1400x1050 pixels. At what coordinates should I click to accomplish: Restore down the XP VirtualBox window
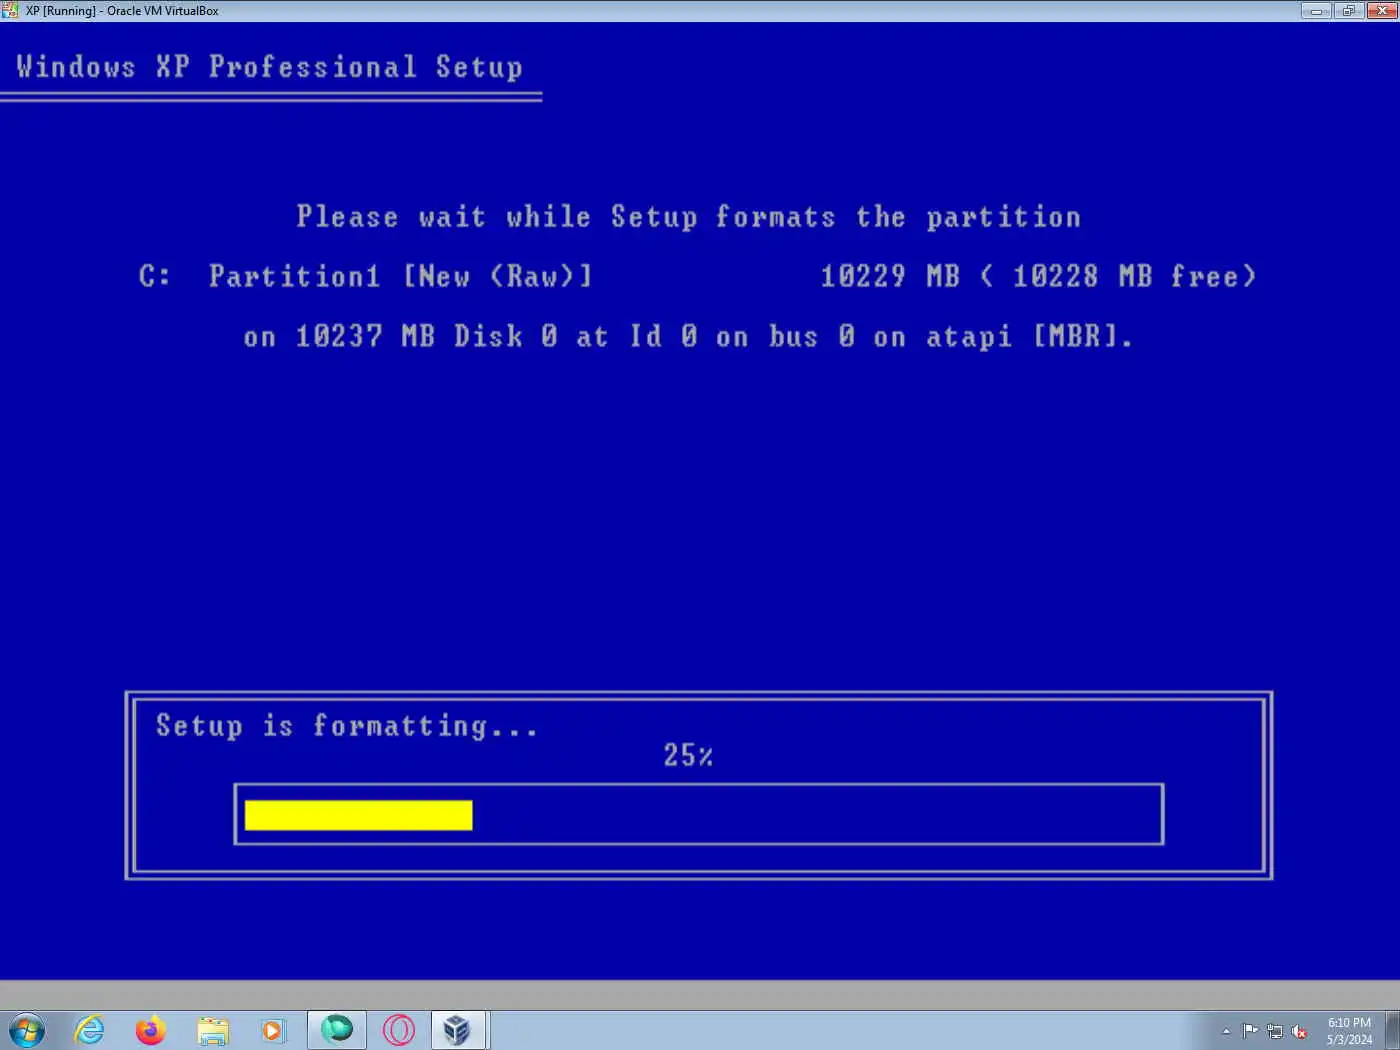(x=1347, y=11)
